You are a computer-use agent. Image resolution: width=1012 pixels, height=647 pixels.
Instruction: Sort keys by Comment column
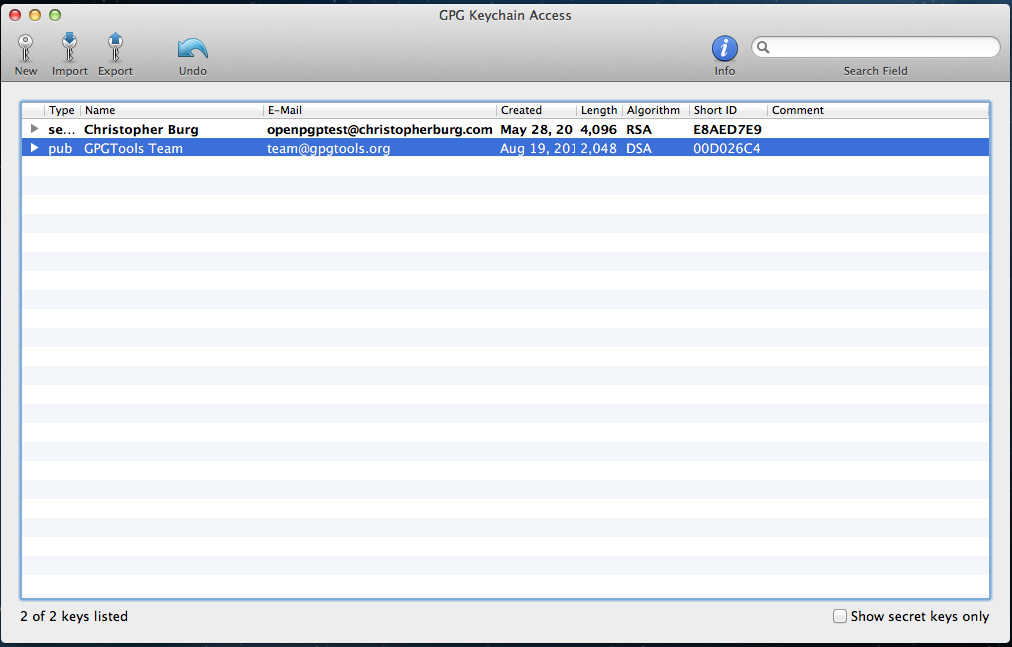(x=878, y=110)
